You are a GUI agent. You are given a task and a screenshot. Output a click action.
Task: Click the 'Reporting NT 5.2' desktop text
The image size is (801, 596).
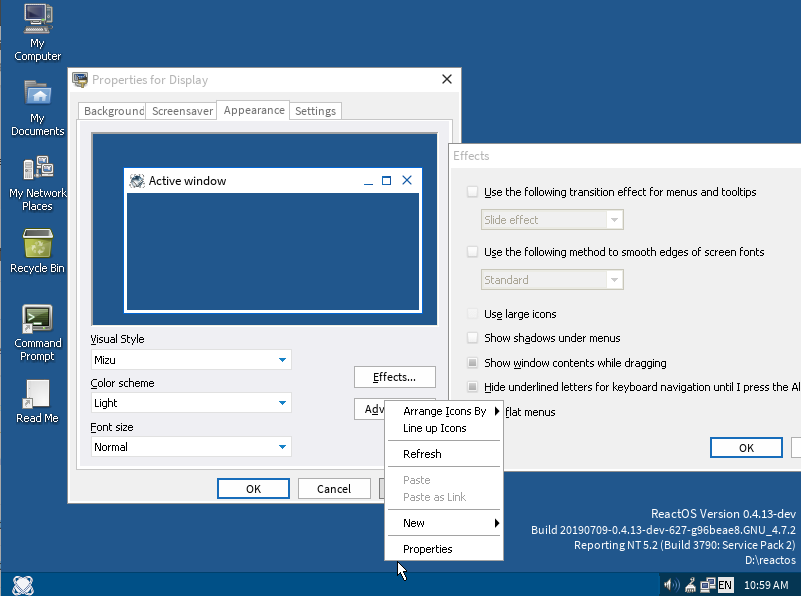click(685, 545)
